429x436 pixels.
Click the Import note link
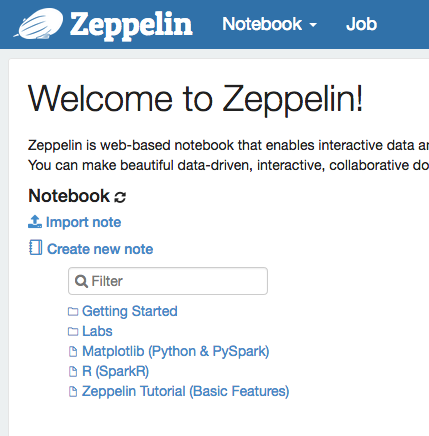[x=83, y=222]
